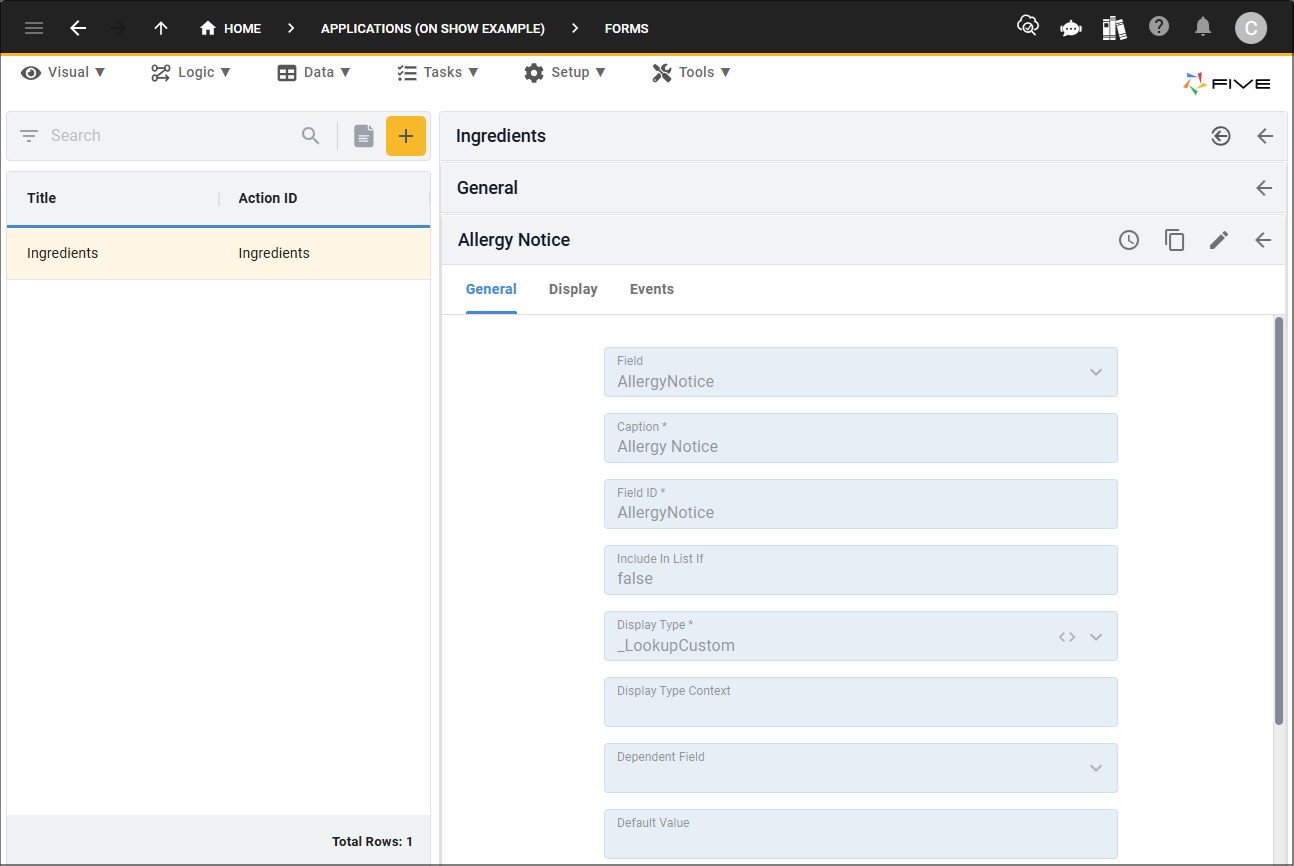The width and height of the screenshot is (1294, 866).
Task: Open Applications (On Show Example) breadcrumb
Action: (x=433, y=28)
